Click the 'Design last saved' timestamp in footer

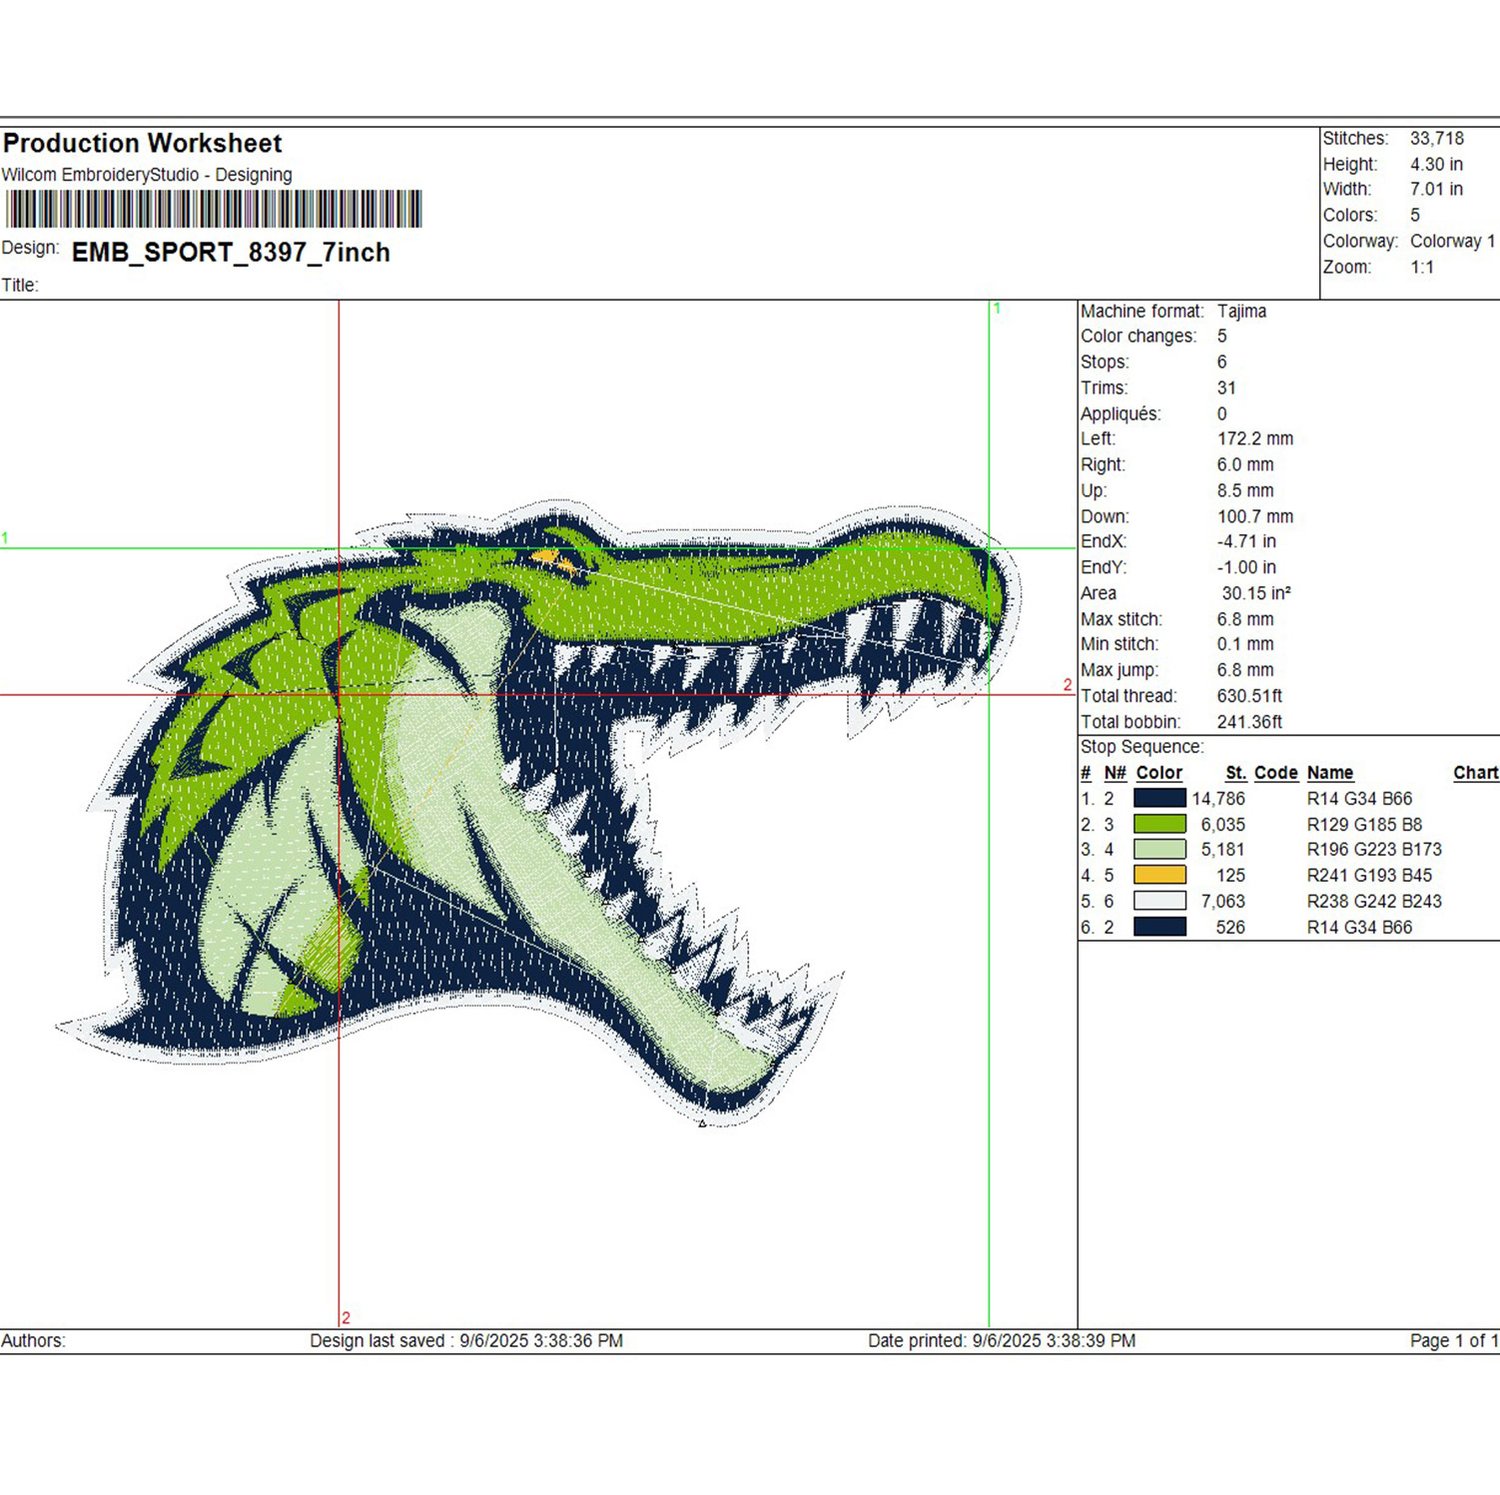click(x=466, y=1341)
